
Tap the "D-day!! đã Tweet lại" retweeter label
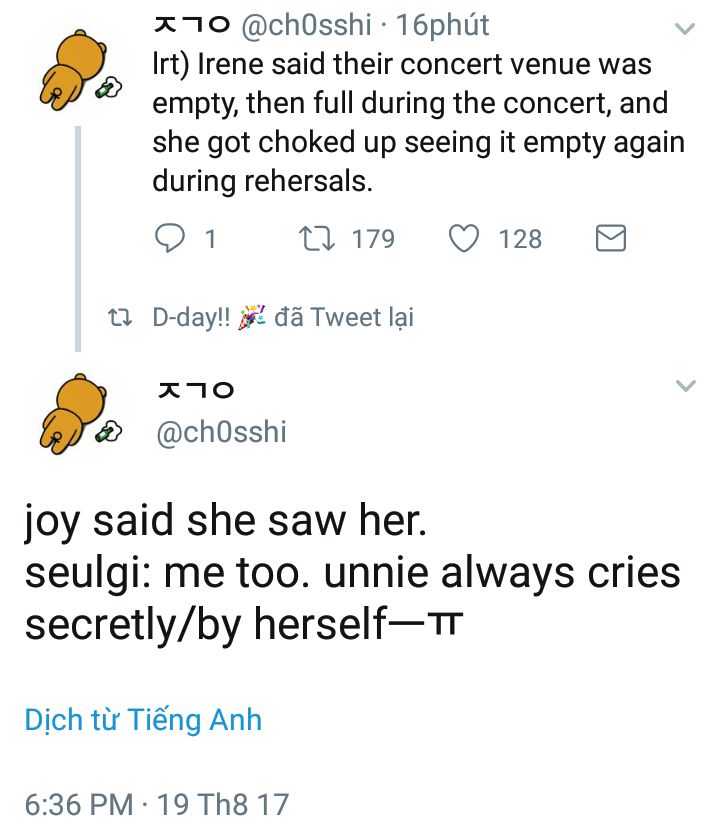pyautogui.click(x=283, y=318)
